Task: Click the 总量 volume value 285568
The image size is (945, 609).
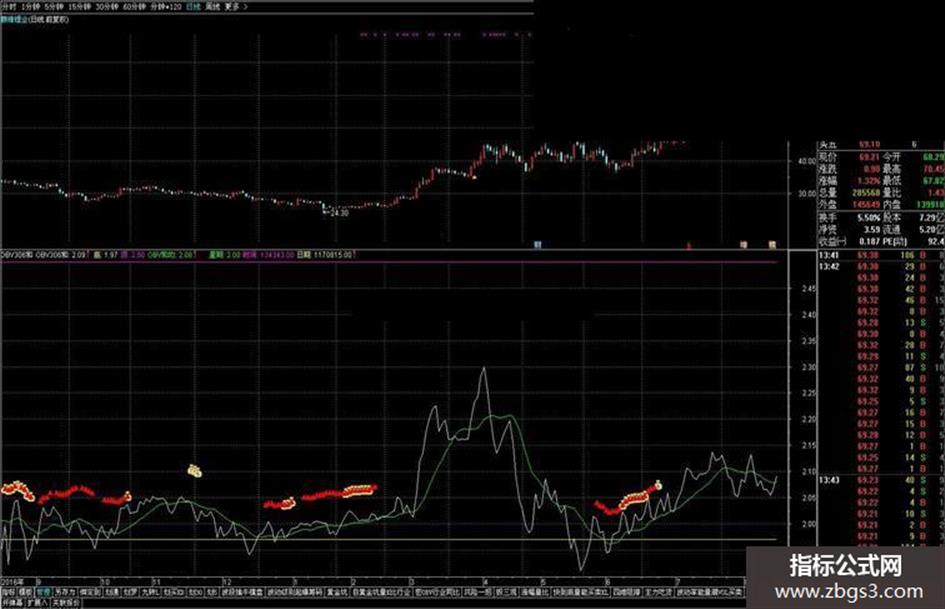Action: tap(866, 193)
